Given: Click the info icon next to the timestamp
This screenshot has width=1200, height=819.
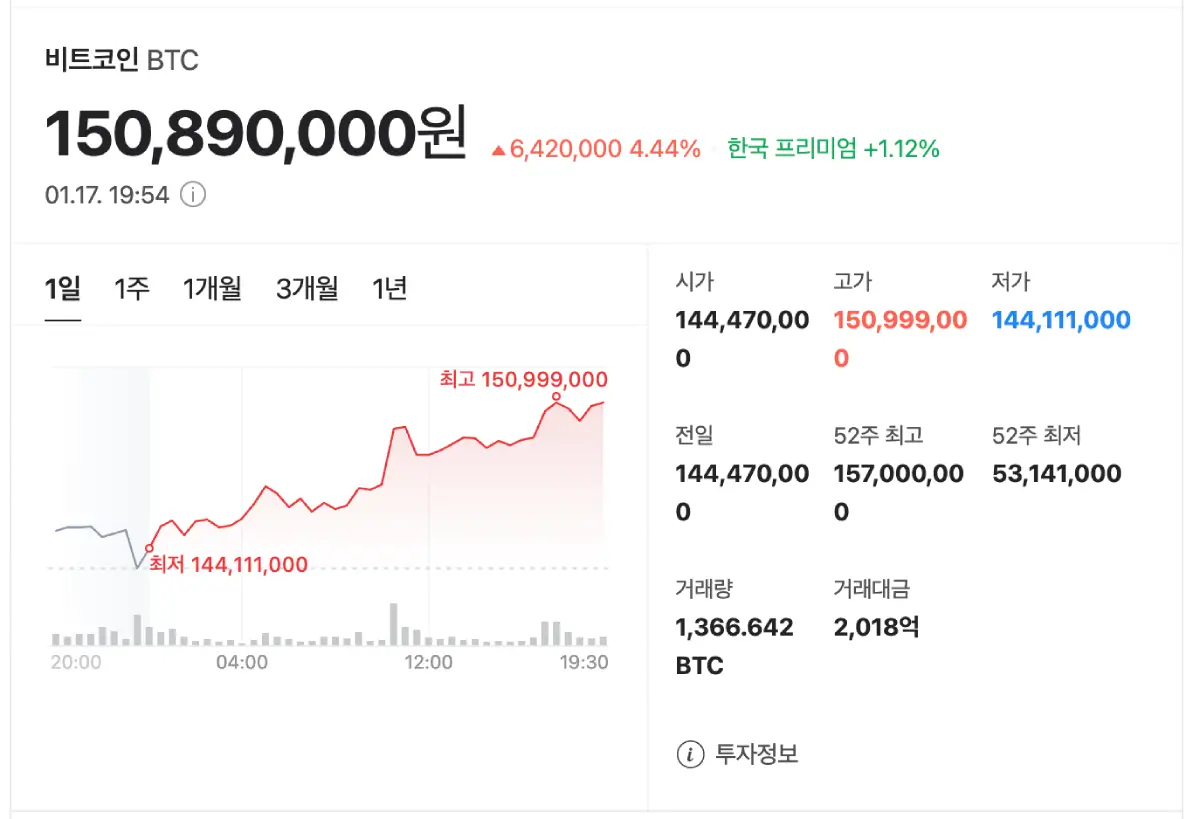Looking at the screenshot, I should (194, 195).
